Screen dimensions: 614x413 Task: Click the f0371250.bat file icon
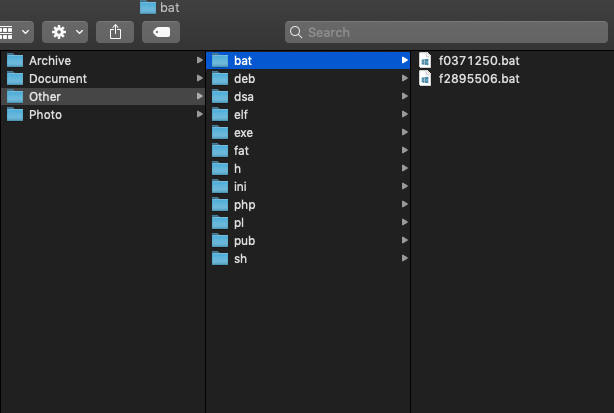[425, 60]
